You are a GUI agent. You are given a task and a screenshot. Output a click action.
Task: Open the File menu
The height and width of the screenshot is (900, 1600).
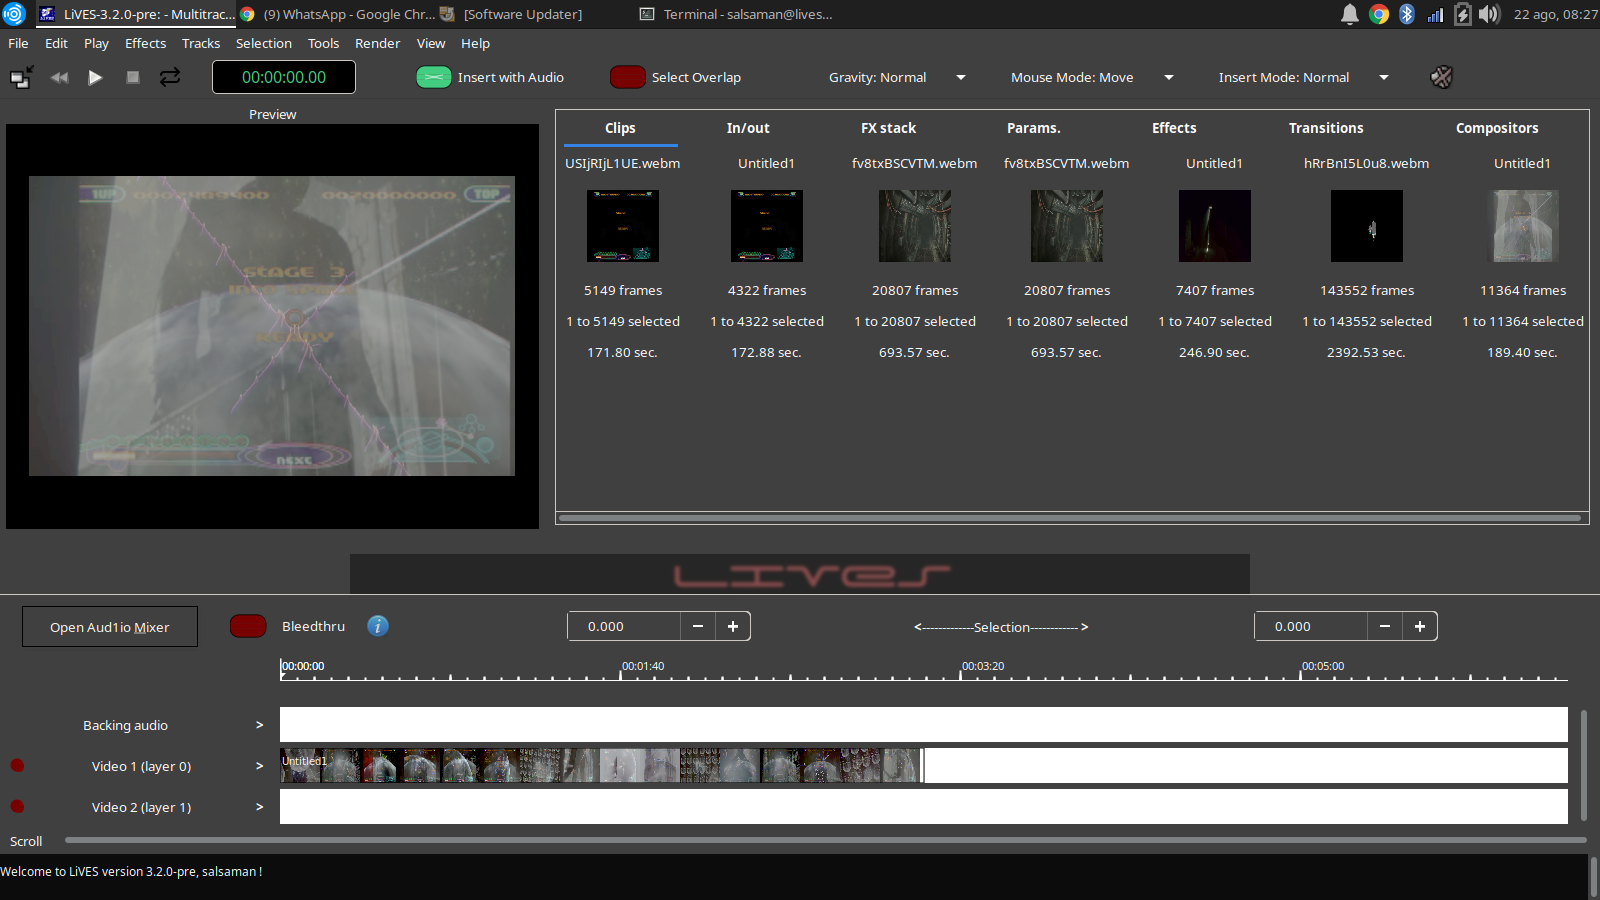[18, 43]
